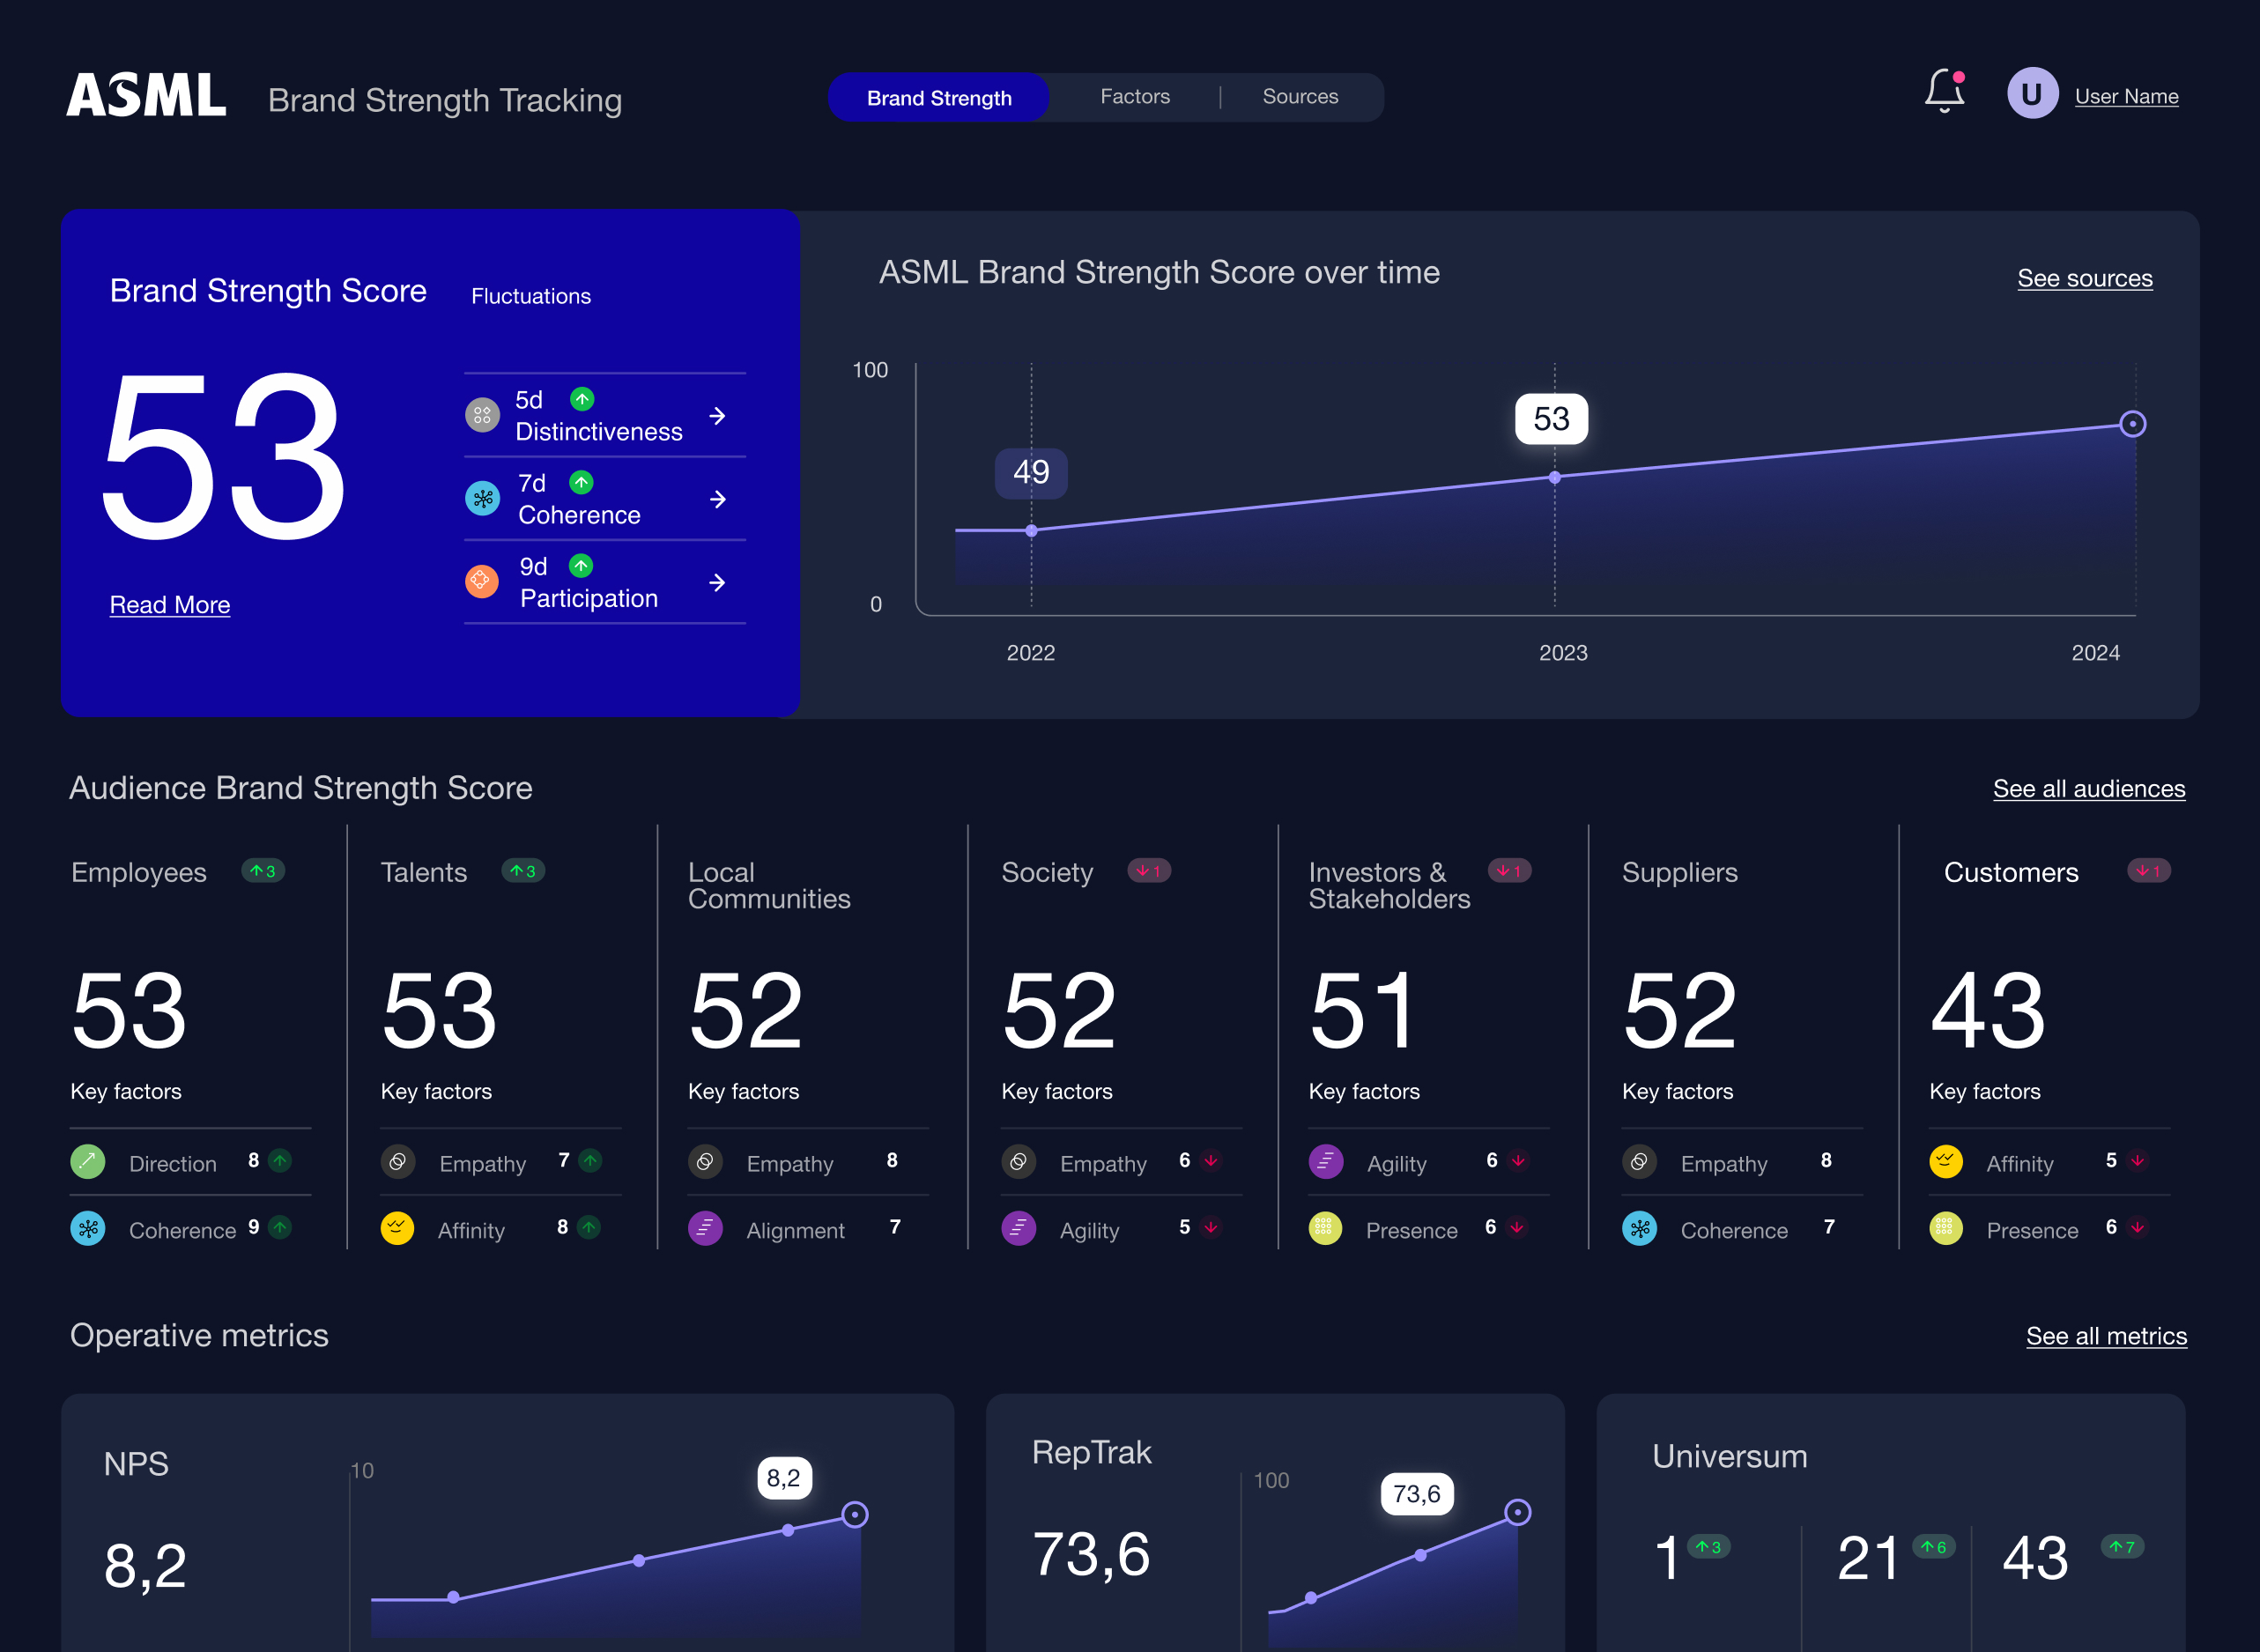Screen dimensions: 2260x1652
Task: Expand the Participation fluctuation arrow
Action: click(x=717, y=582)
